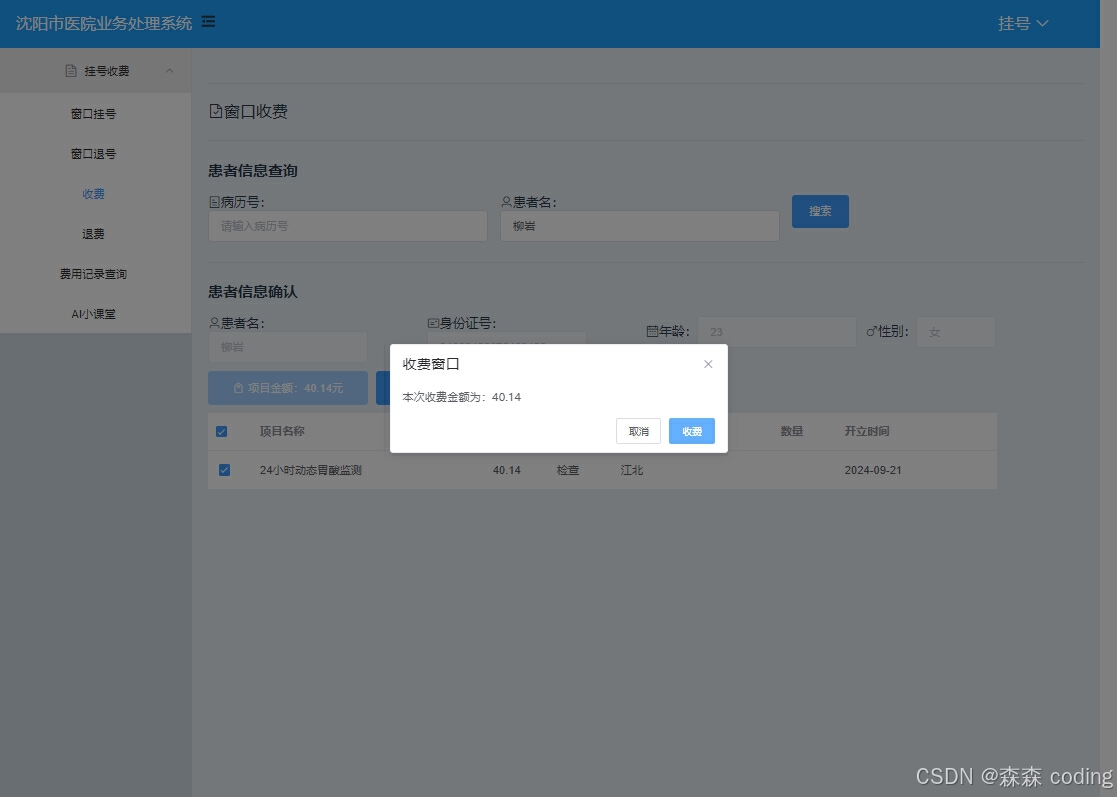The height and width of the screenshot is (797, 1117).
Task: Click the clipboard icon on the 项目金额 button
Action: pos(239,388)
